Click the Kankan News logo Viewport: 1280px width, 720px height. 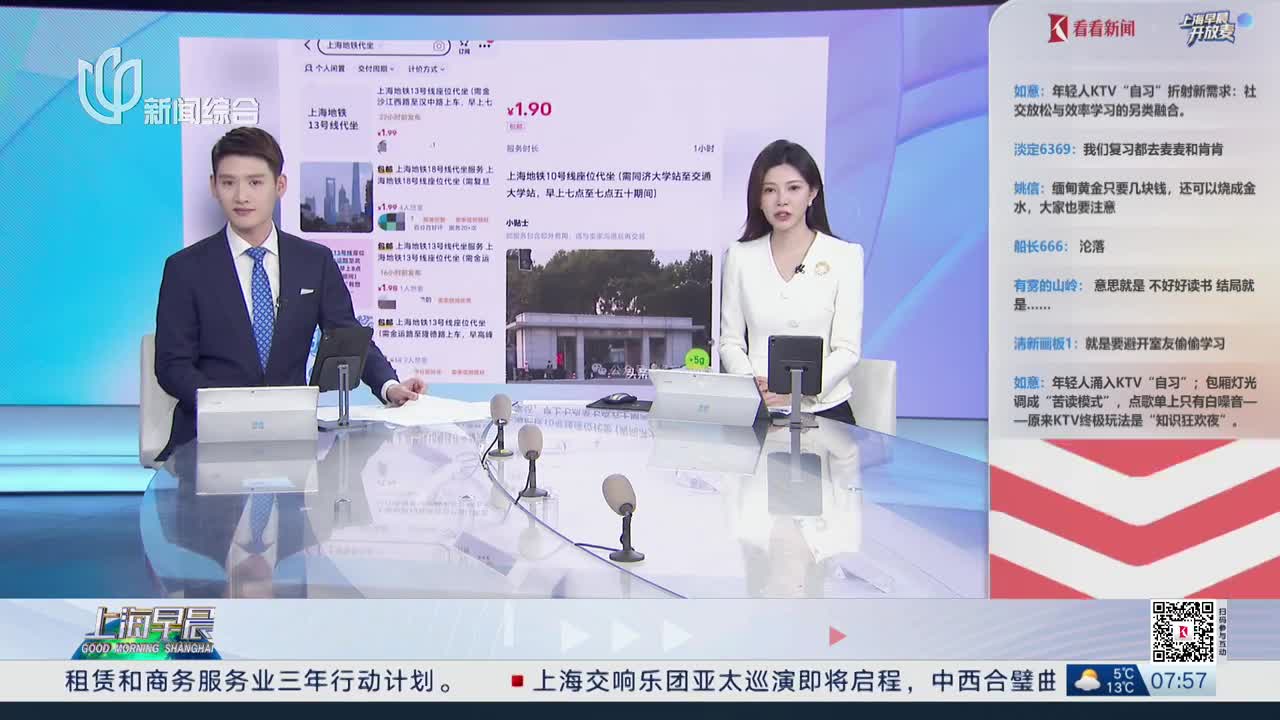click(1091, 28)
